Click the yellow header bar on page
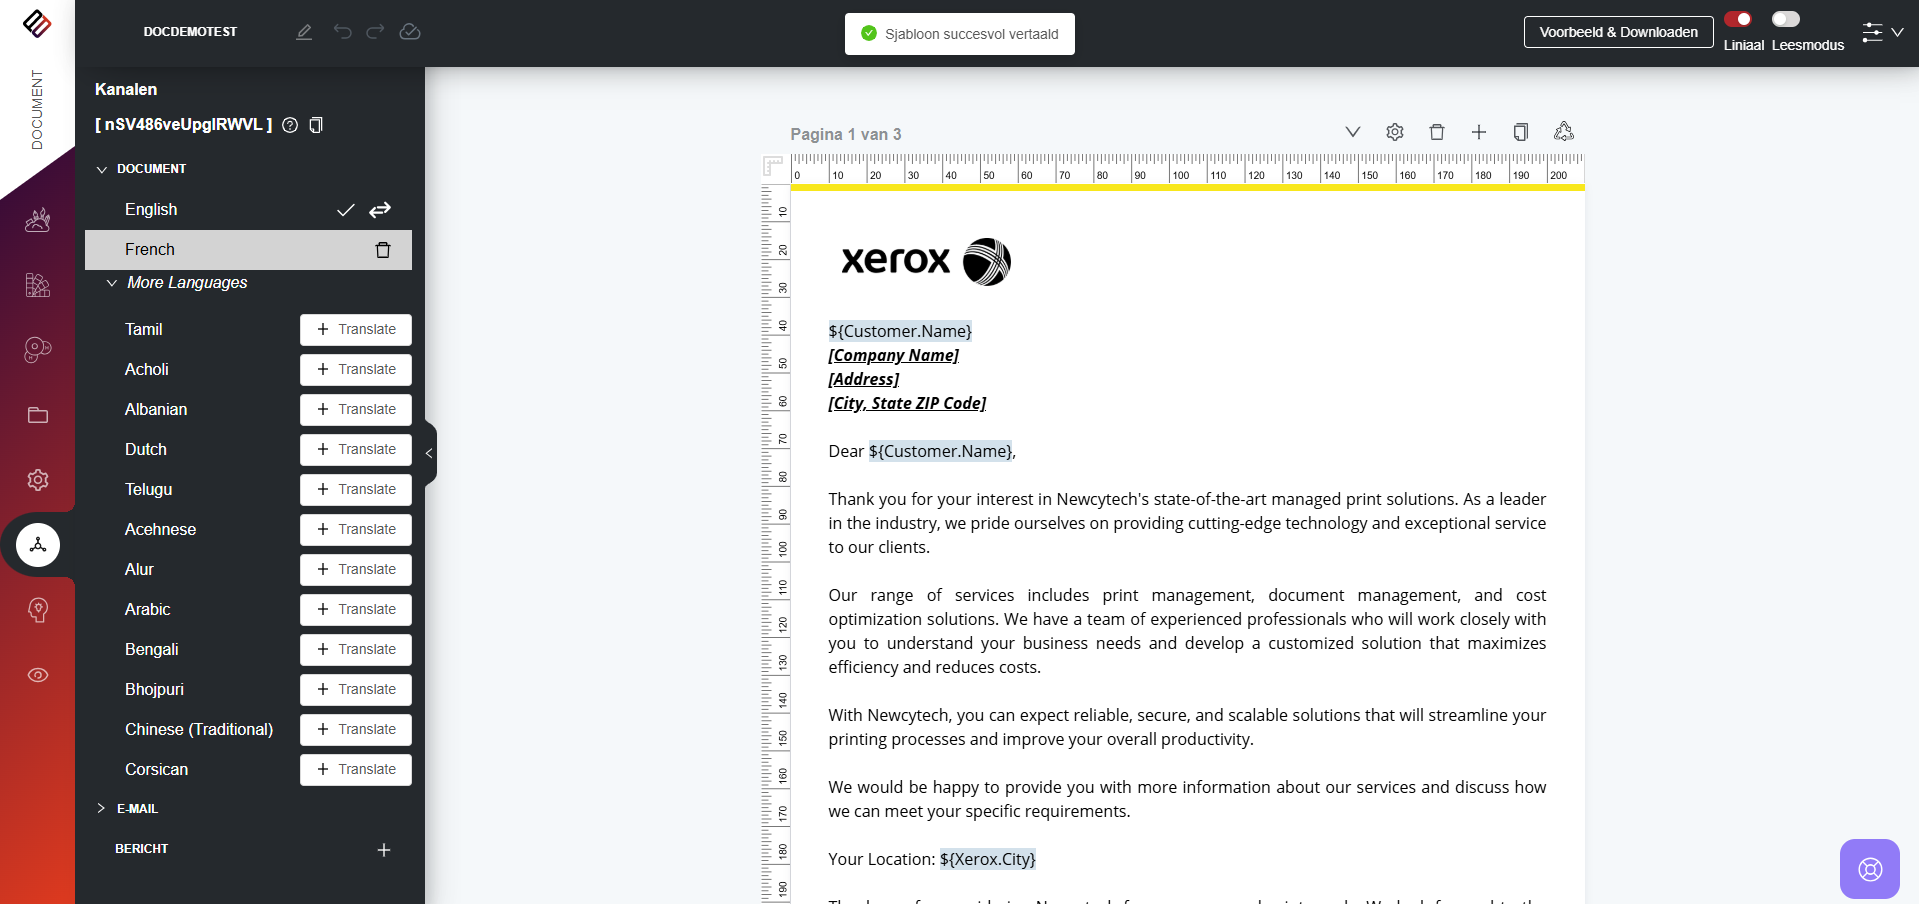The height and width of the screenshot is (904, 1919). pos(1187,188)
